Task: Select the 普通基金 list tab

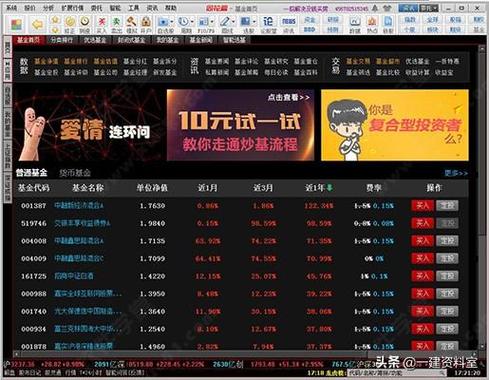Action: click(x=31, y=173)
